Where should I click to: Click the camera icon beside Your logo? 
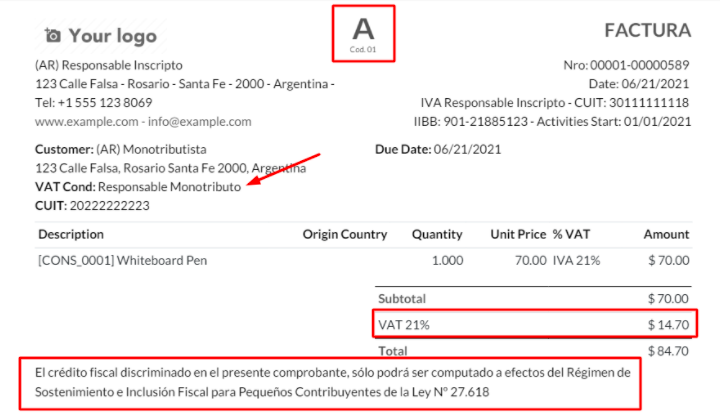point(53,36)
